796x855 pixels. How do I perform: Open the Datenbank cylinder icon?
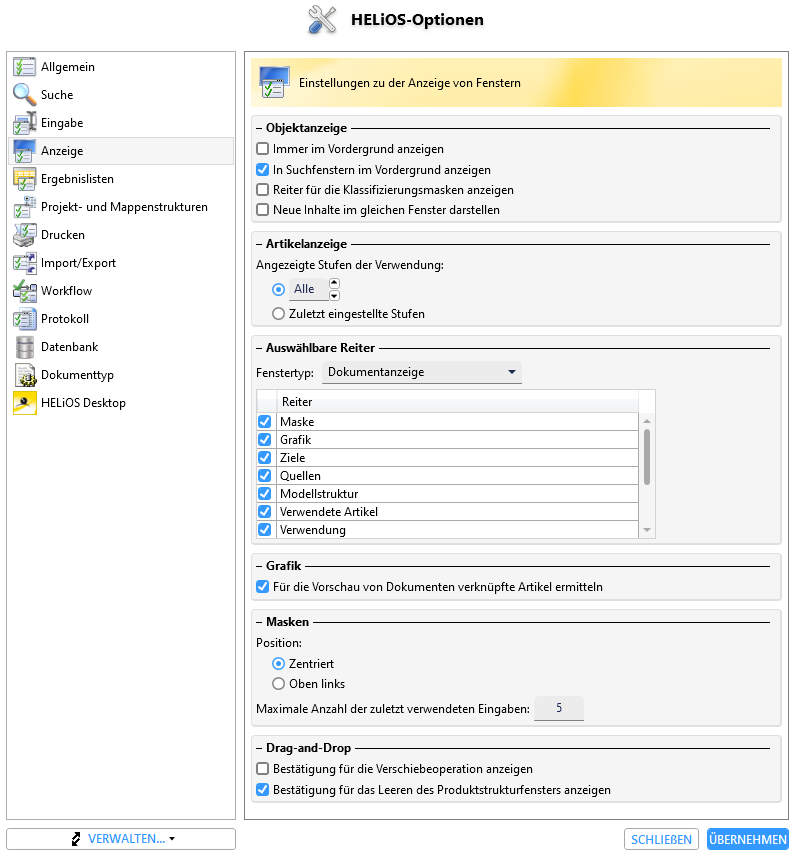tap(25, 347)
